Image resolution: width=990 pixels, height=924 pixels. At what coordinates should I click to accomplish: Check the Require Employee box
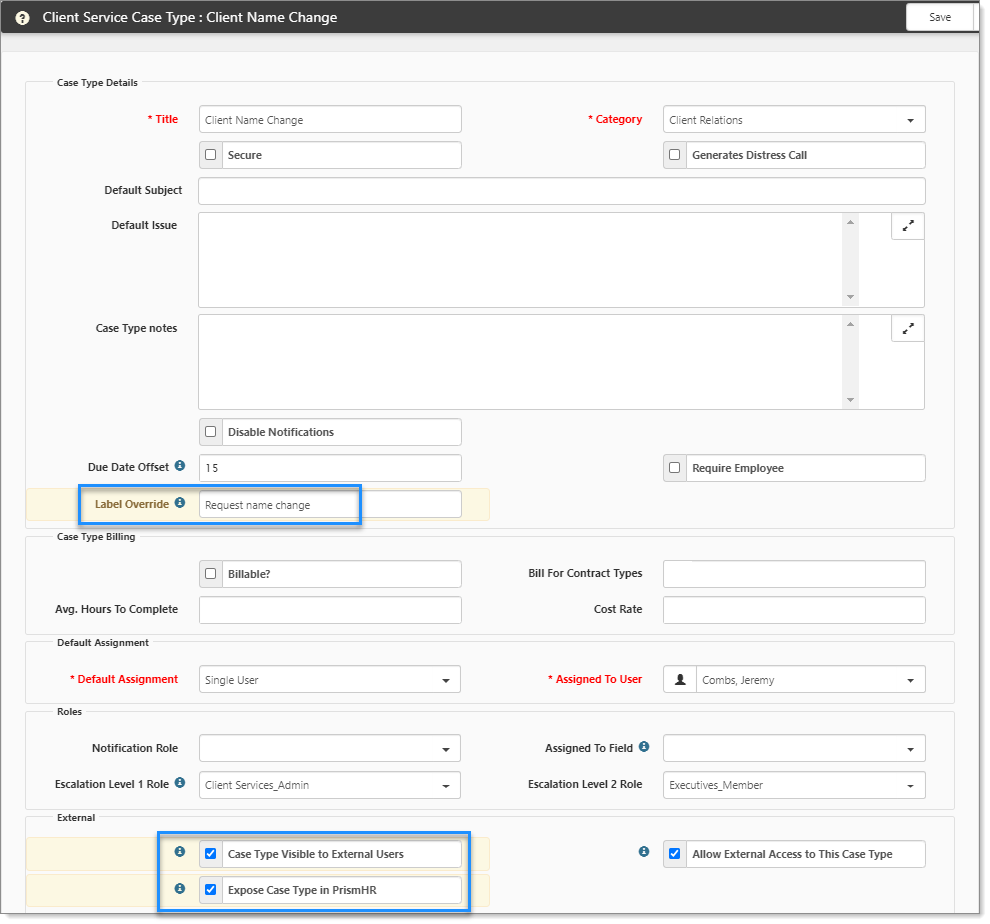pos(674,468)
